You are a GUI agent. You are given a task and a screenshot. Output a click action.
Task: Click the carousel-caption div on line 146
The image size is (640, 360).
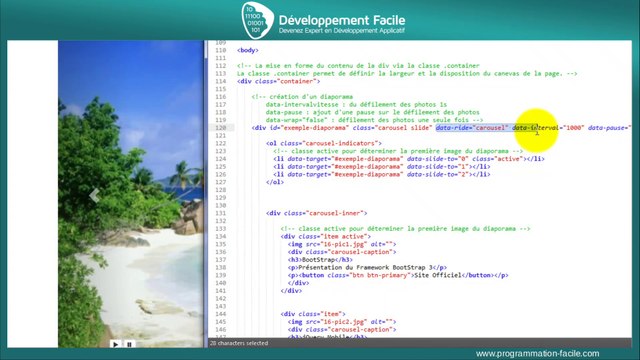342,329
